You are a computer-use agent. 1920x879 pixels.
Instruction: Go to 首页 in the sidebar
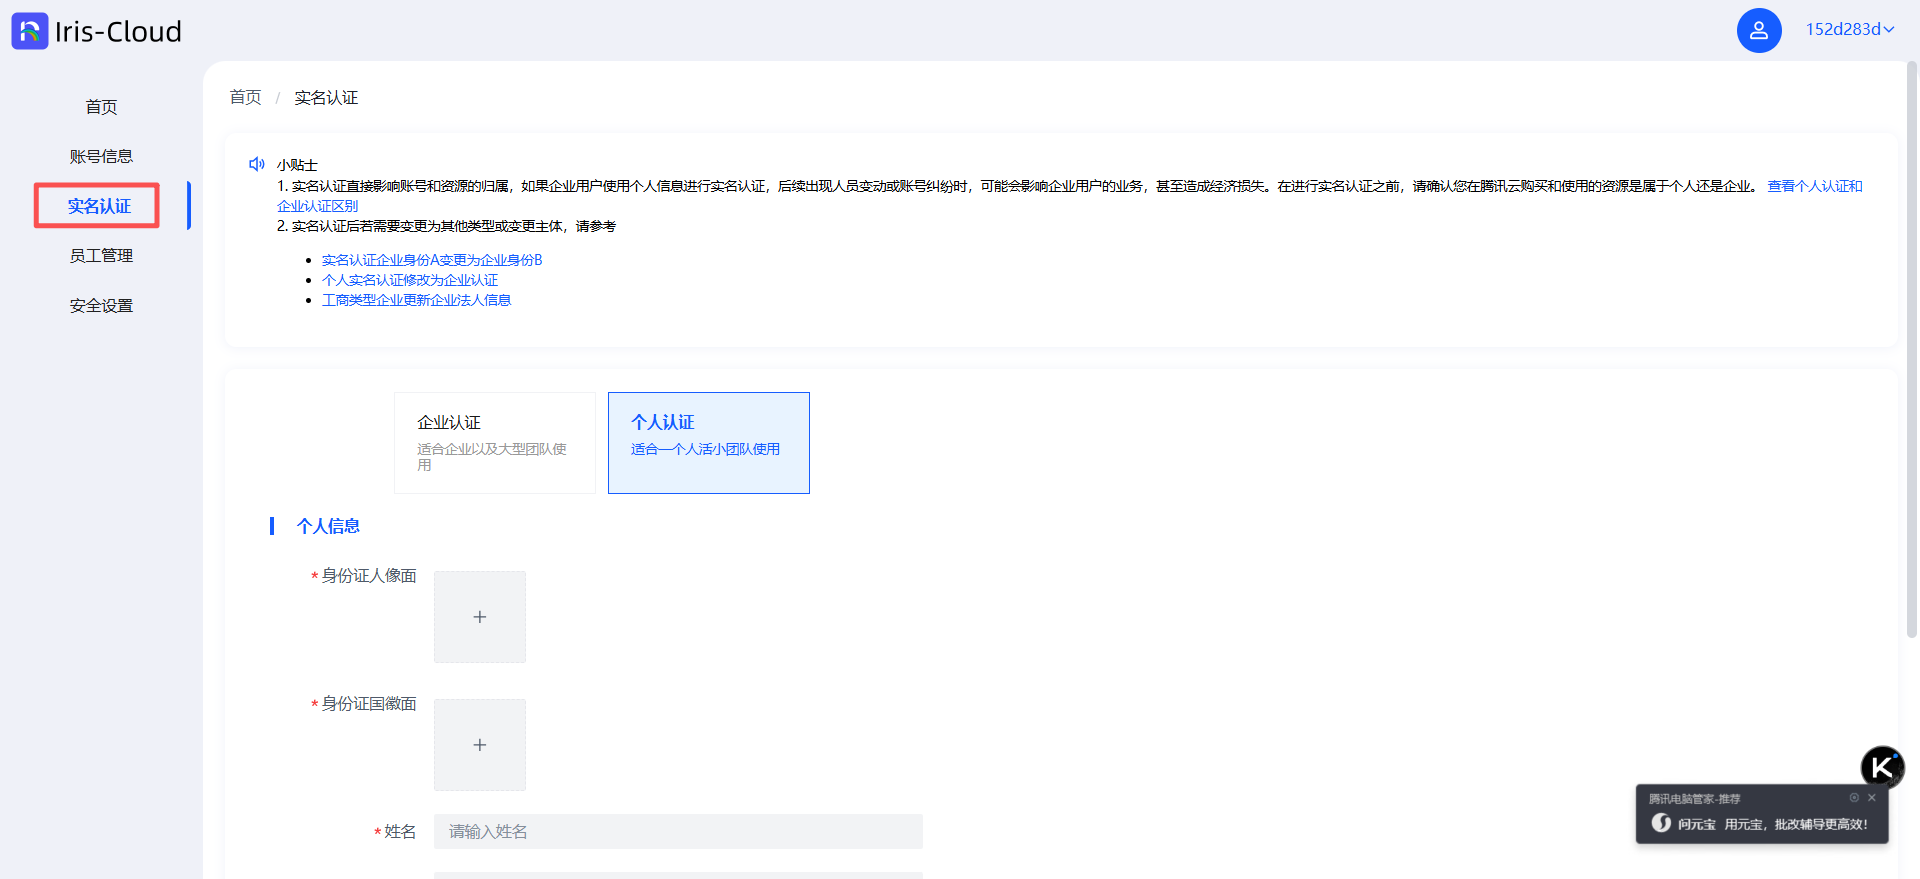[x=101, y=107]
